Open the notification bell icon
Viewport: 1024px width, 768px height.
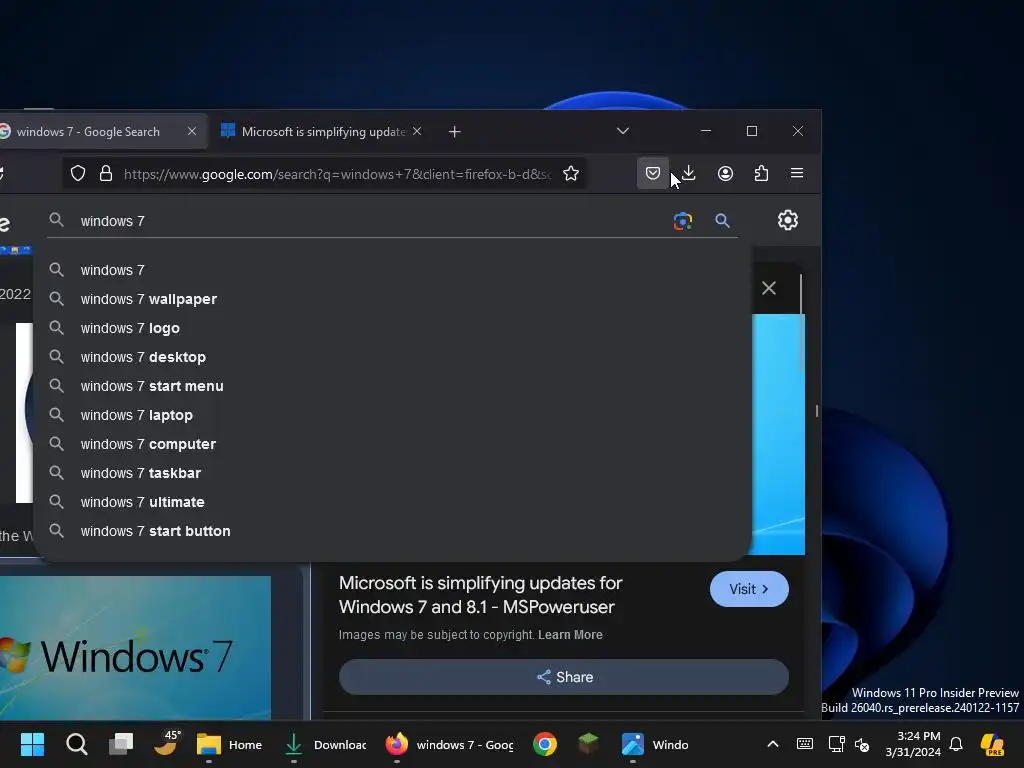coord(956,744)
